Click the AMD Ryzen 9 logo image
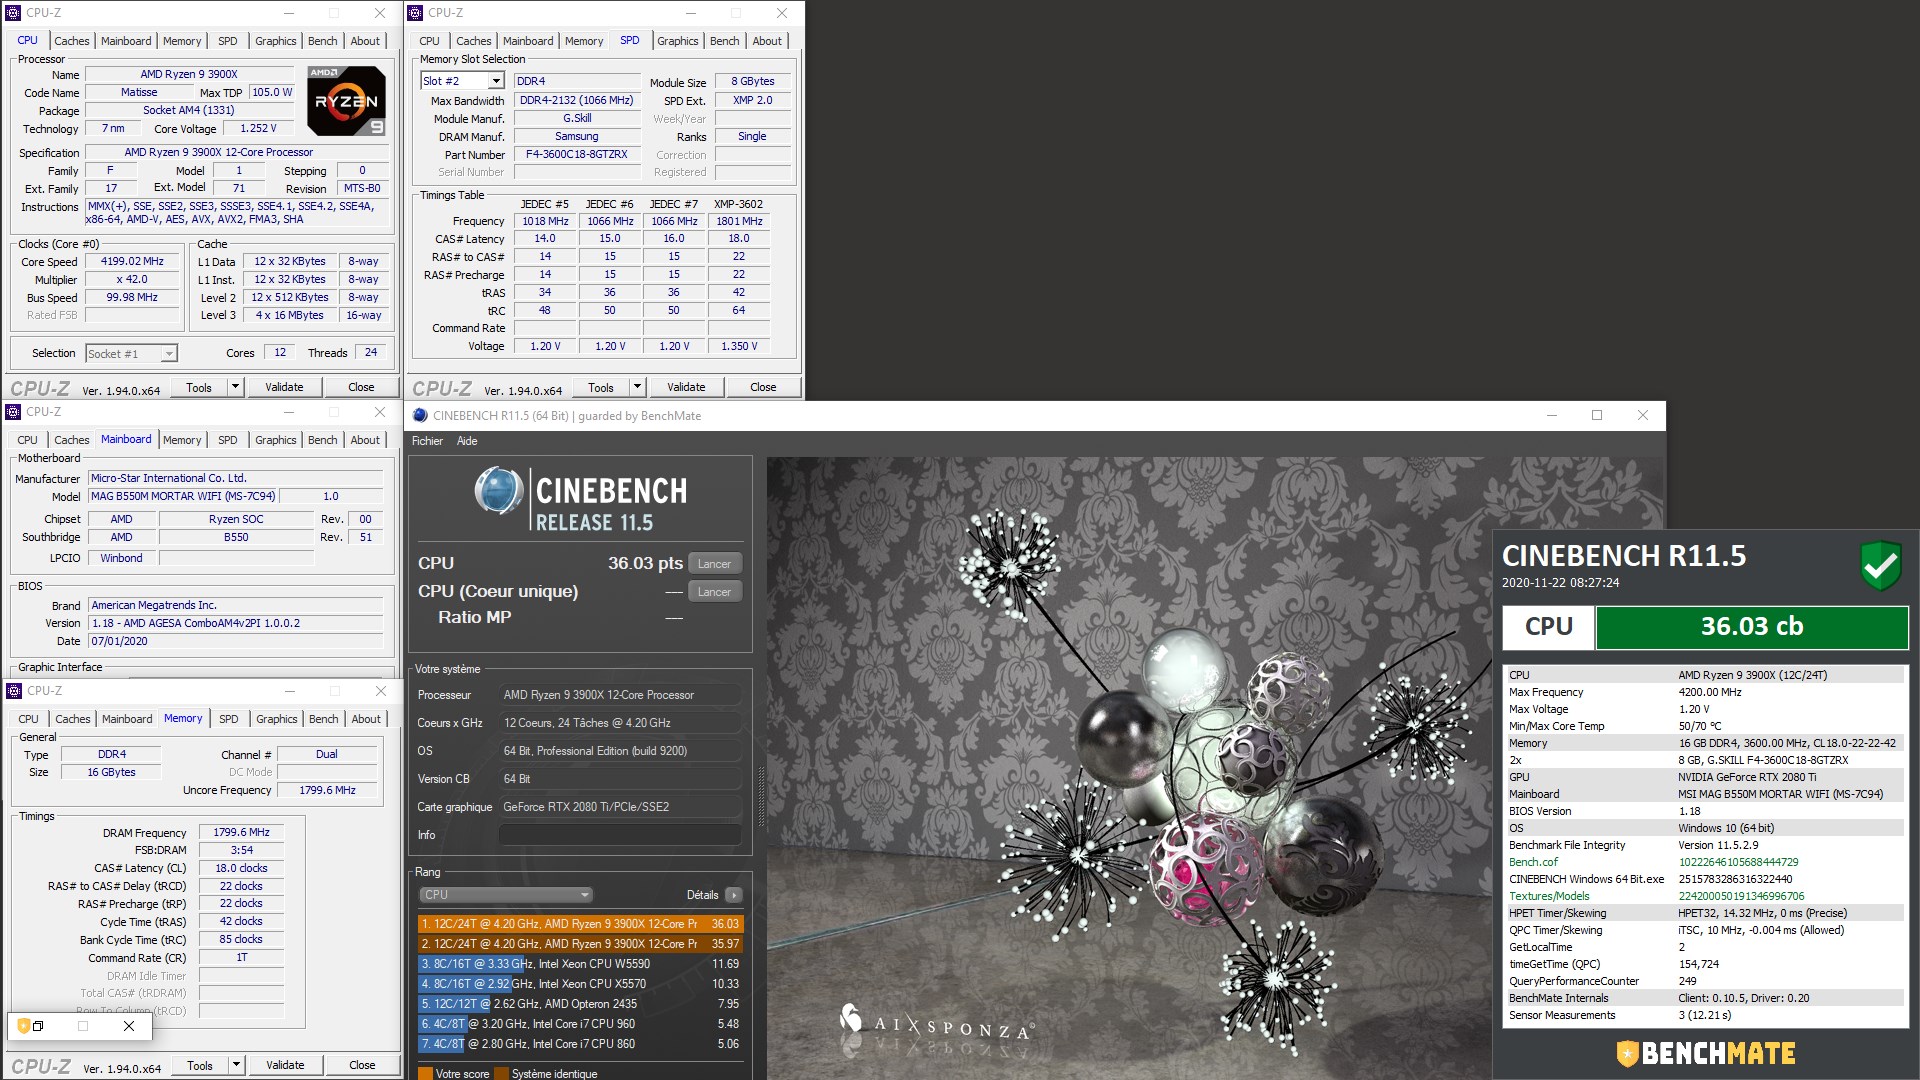Image resolution: width=1920 pixels, height=1080 pixels. (x=346, y=101)
